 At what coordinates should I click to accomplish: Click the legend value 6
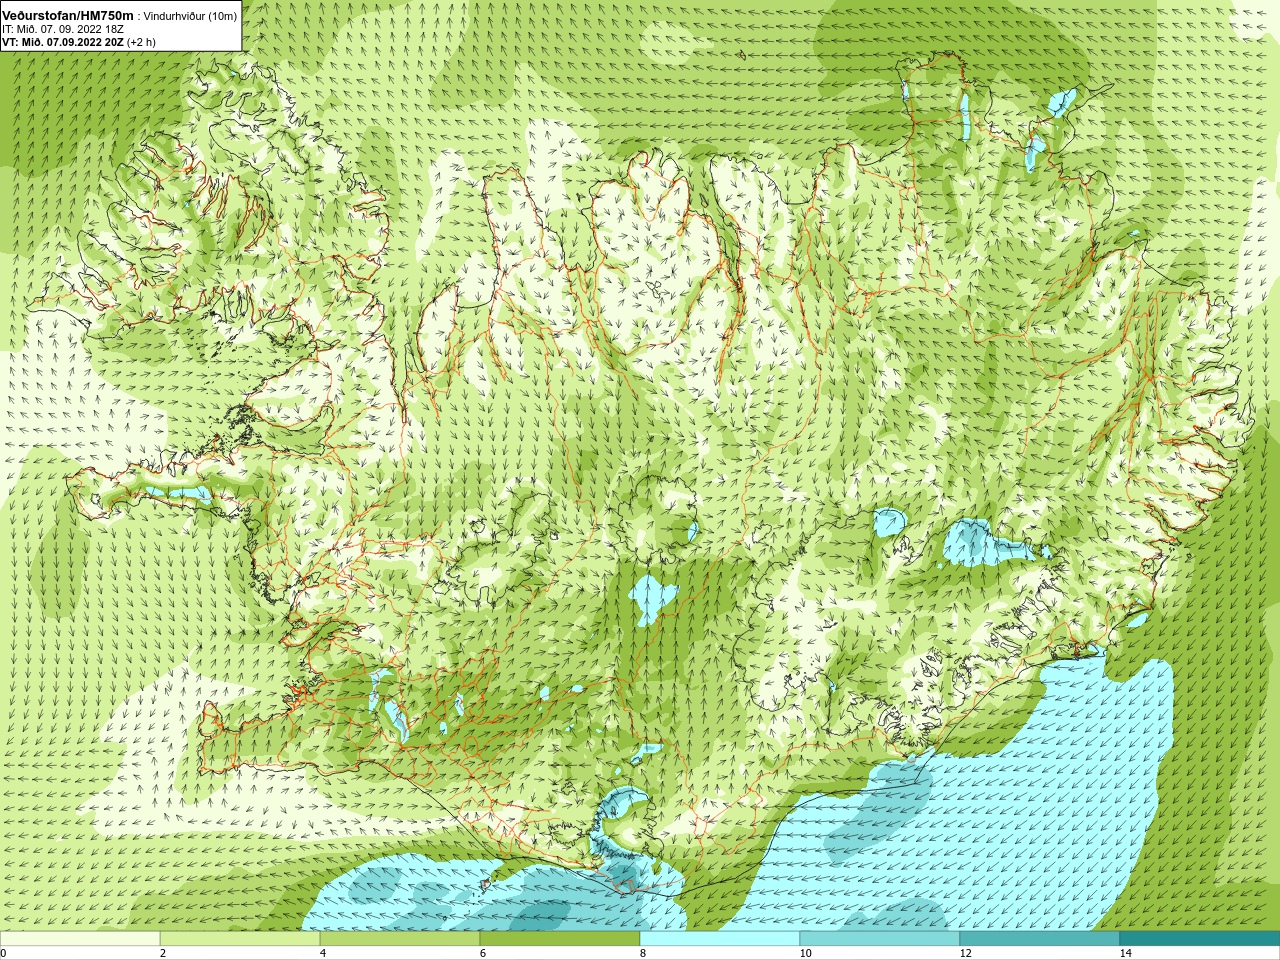click(483, 953)
